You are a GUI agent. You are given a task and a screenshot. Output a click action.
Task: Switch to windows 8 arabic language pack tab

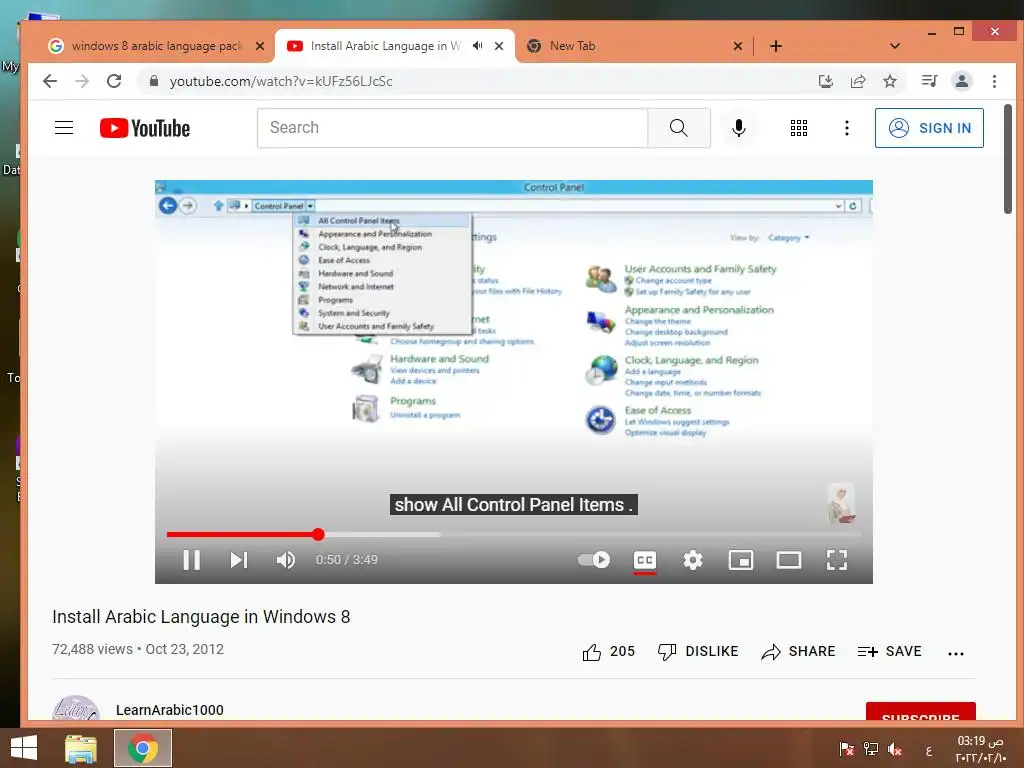pos(157,46)
